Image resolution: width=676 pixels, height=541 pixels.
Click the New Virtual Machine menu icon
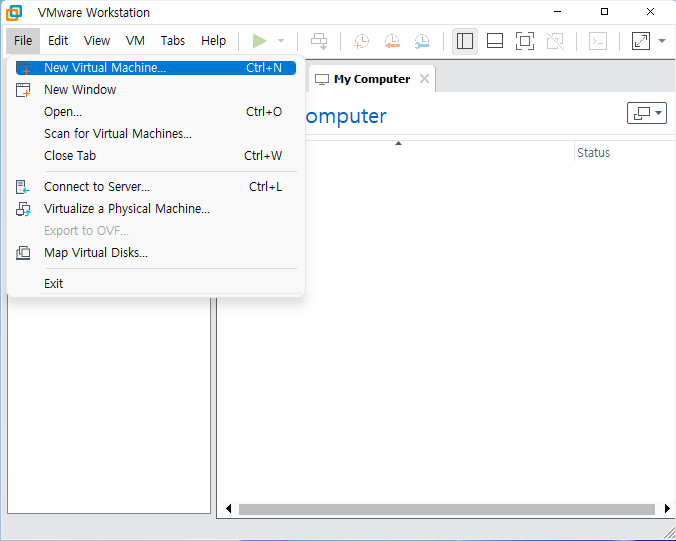pyautogui.click(x=23, y=68)
